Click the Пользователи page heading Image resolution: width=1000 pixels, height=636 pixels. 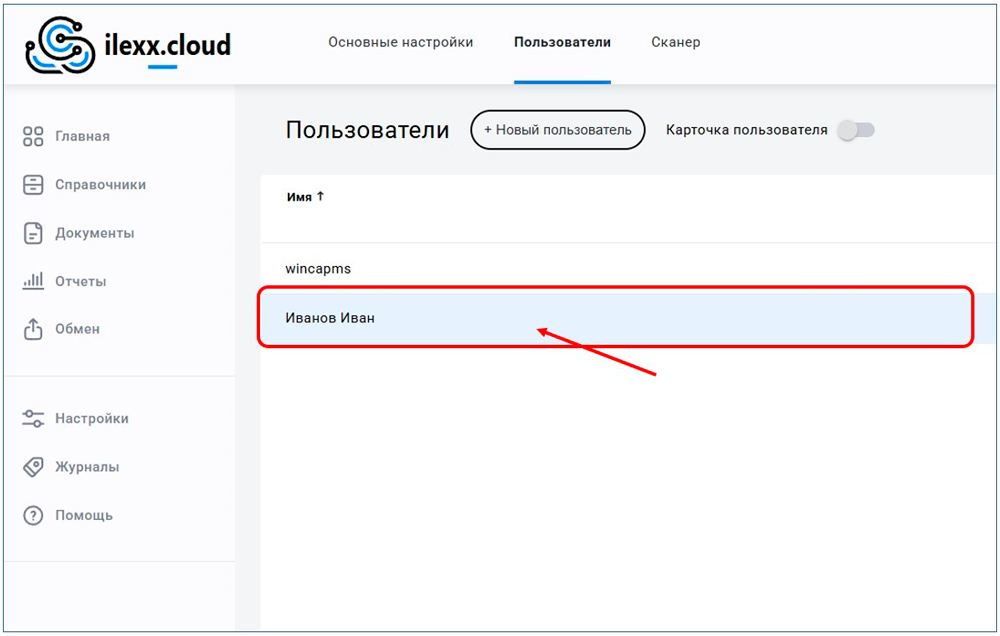[x=367, y=130]
